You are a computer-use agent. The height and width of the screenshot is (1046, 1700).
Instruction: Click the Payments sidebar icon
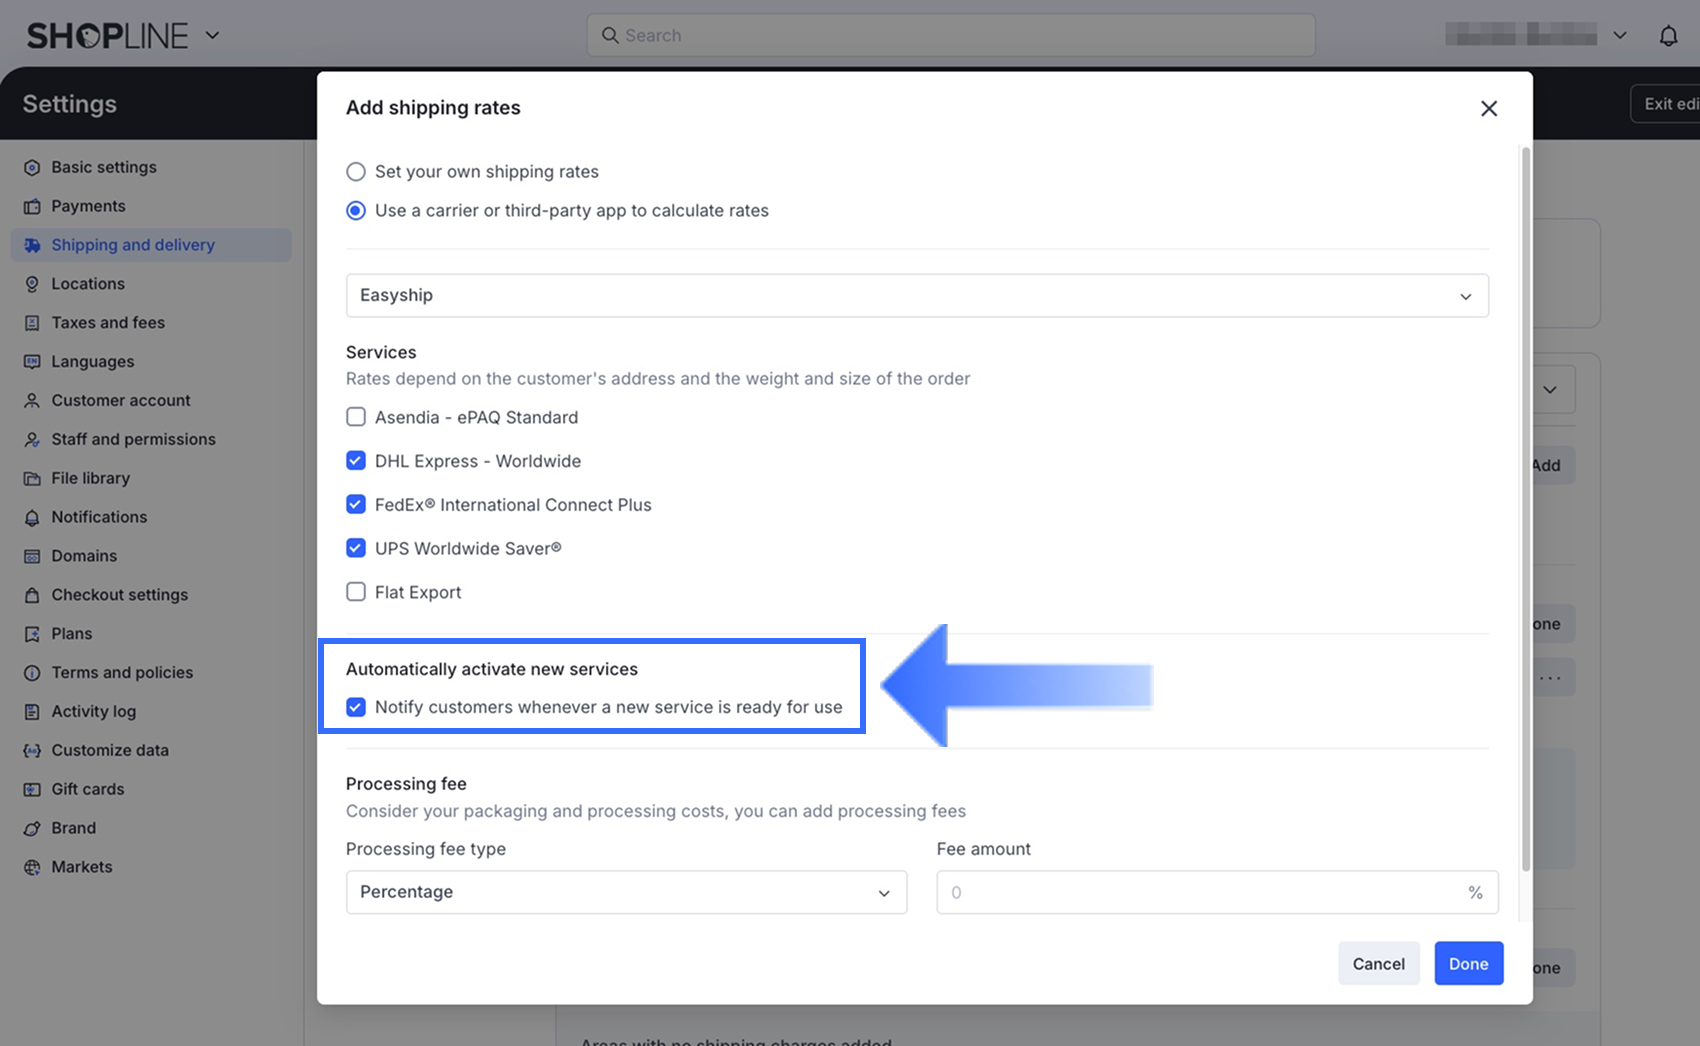[x=32, y=206]
